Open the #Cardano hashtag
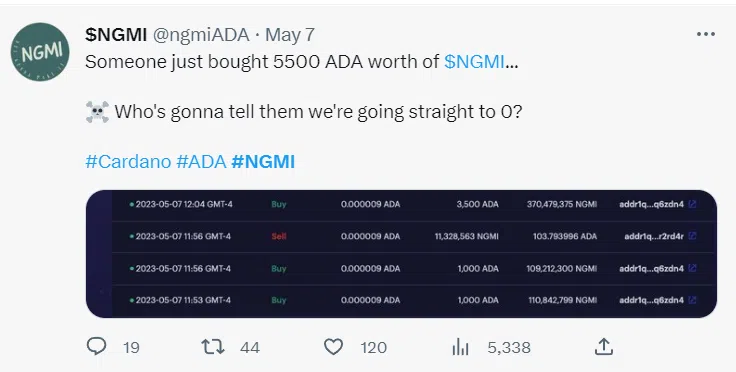Viewport: 736px width, 372px height. click(x=128, y=161)
